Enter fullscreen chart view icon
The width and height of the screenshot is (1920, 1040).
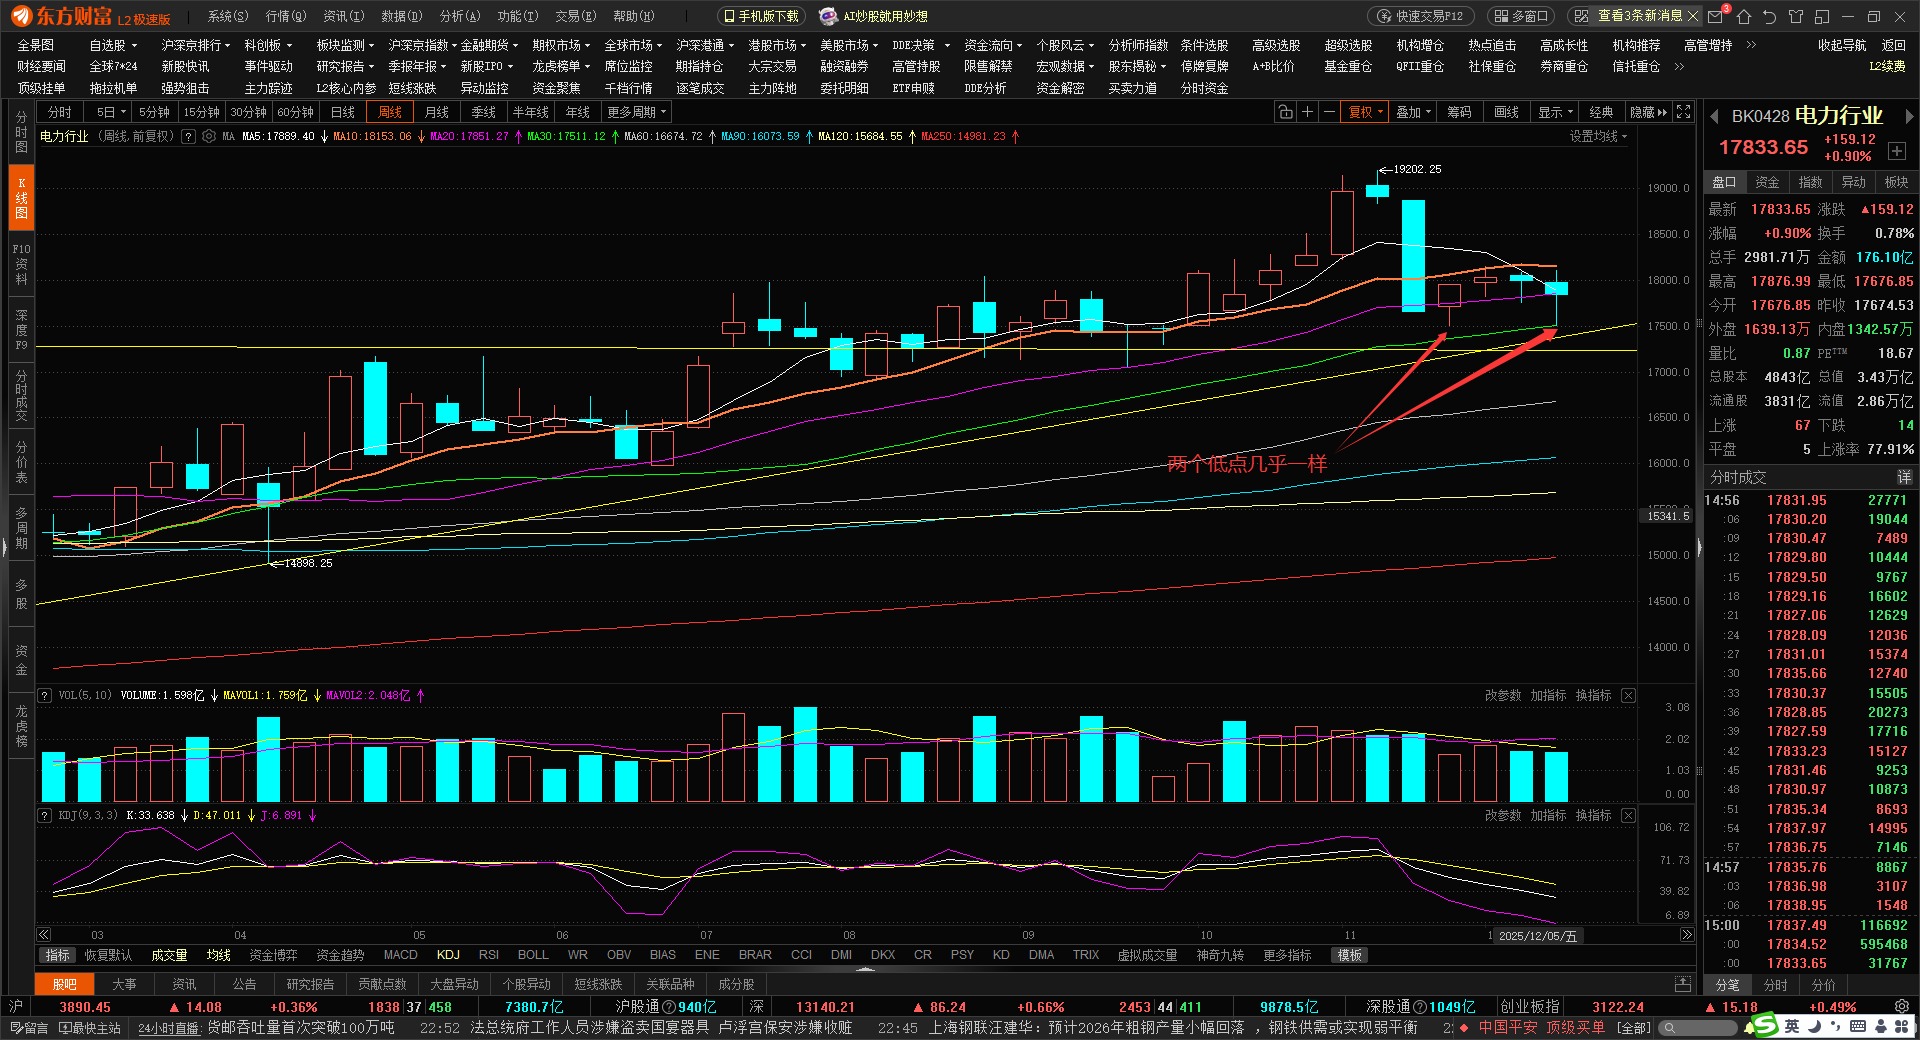click(1684, 112)
